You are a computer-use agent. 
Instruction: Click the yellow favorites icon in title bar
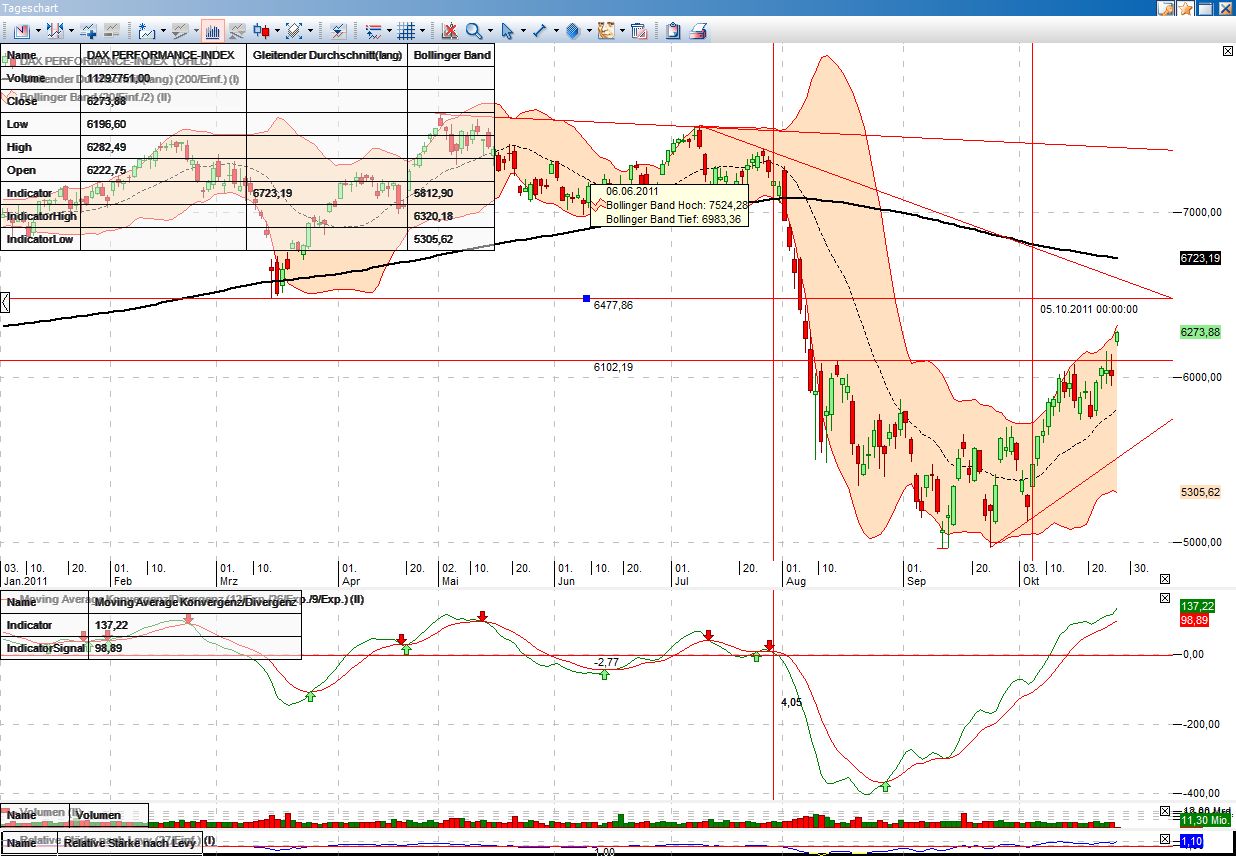tap(1185, 8)
